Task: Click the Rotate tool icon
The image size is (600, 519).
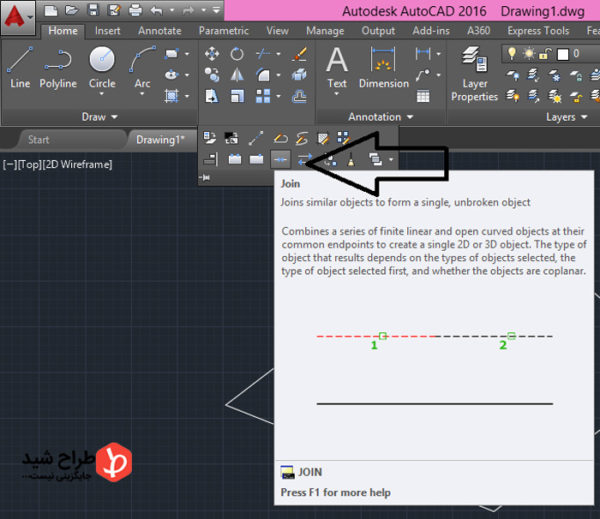Action: 237,53
